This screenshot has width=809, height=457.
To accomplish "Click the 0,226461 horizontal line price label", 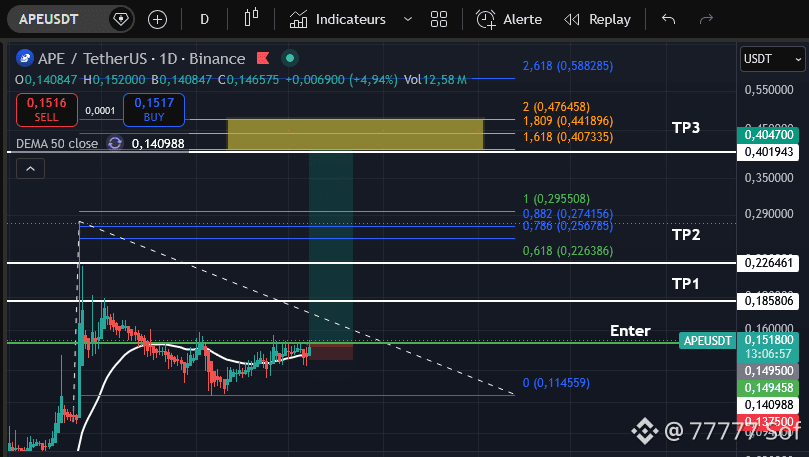I will click(x=768, y=263).
